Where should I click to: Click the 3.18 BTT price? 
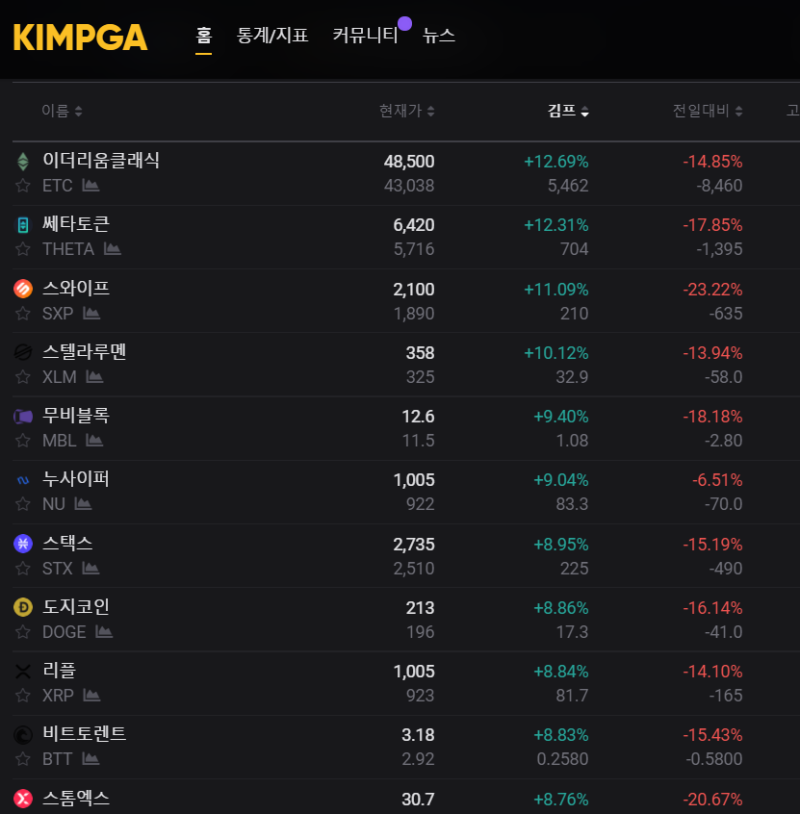[x=418, y=735]
